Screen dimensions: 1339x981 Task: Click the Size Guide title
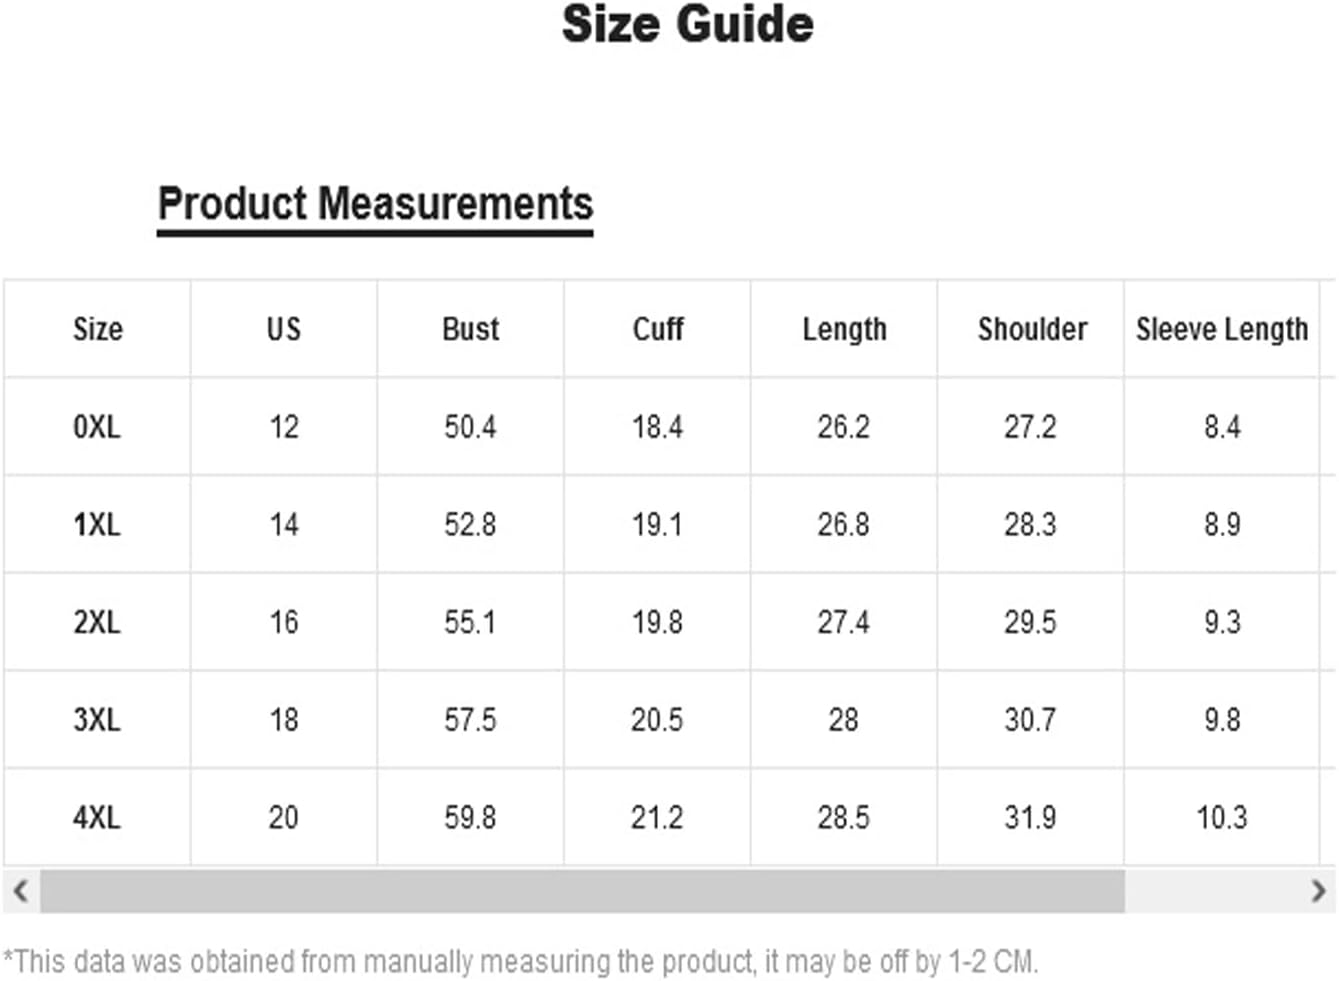(x=687, y=25)
